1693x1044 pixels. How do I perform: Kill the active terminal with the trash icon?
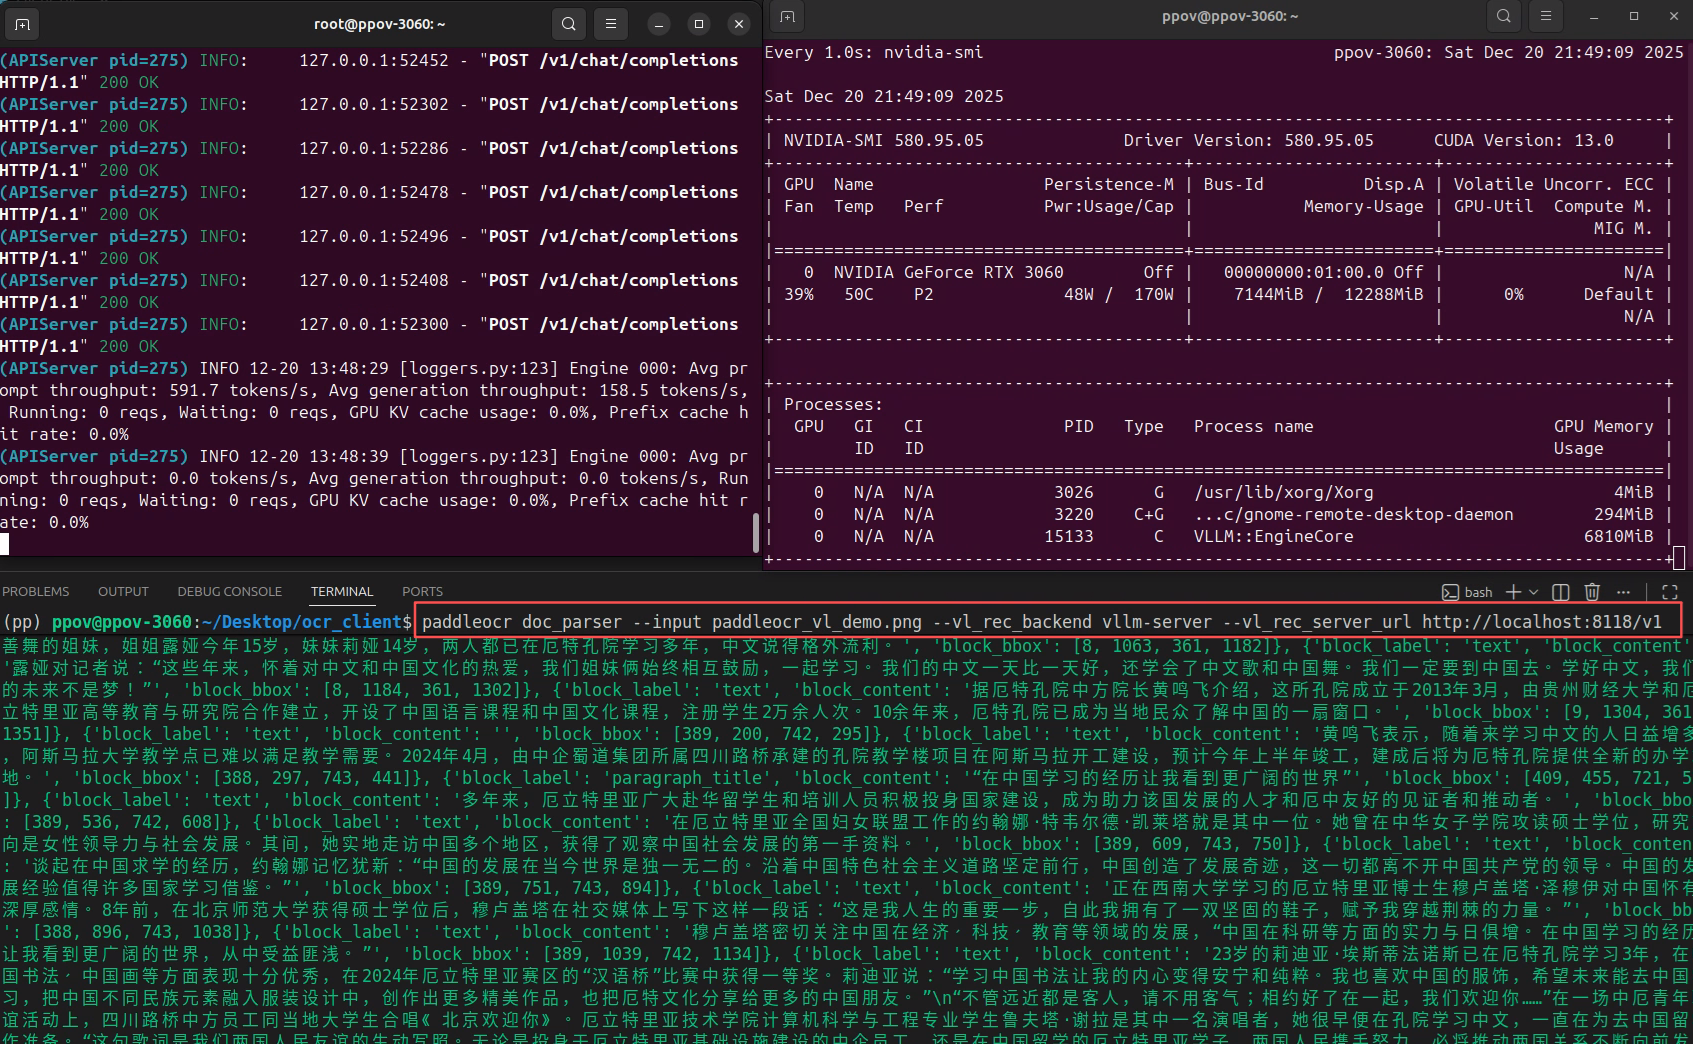tap(1591, 592)
